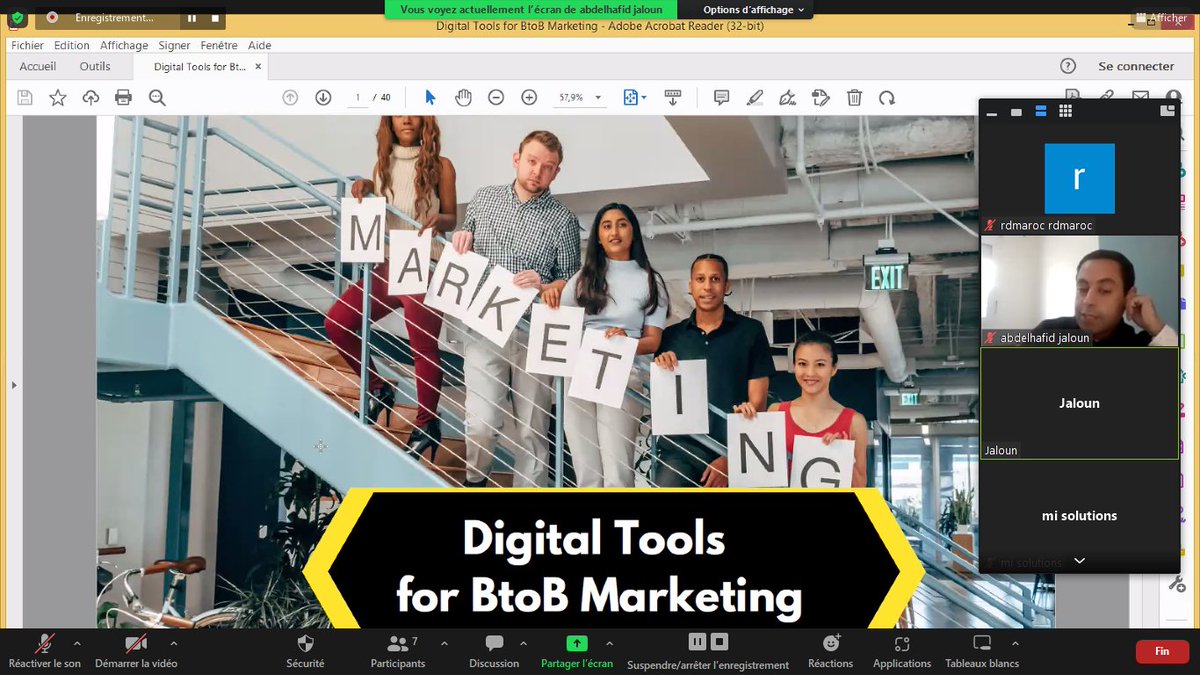Go to previous page arrow
The height and width of the screenshot is (675, 1200).
[x=290, y=97]
